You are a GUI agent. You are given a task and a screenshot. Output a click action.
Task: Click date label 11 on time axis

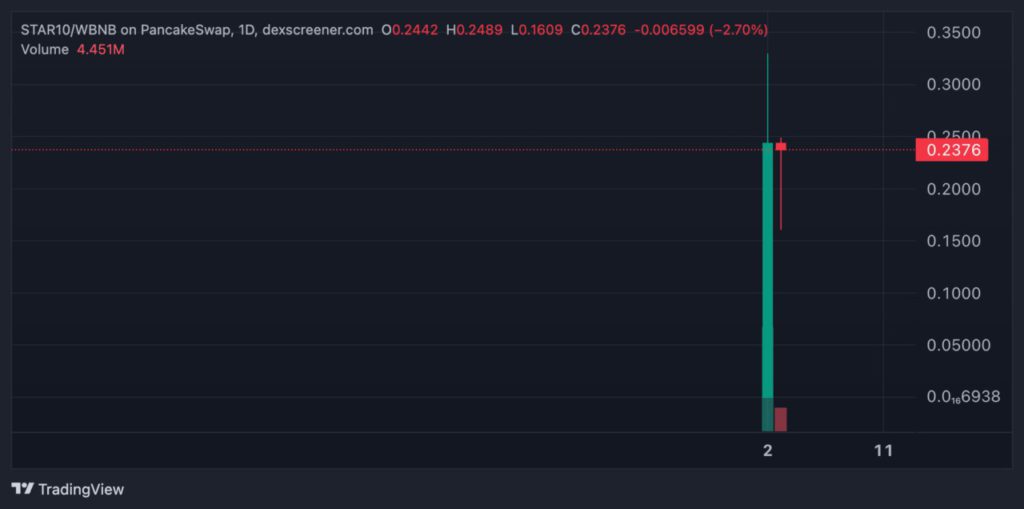(883, 451)
